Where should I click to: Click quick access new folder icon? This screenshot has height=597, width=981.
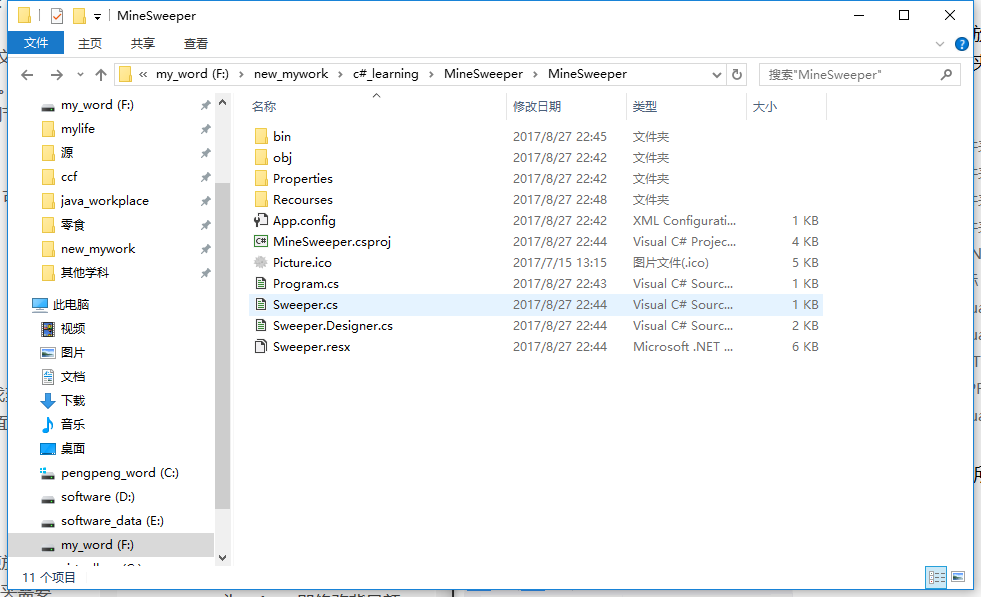tap(79, 16)
